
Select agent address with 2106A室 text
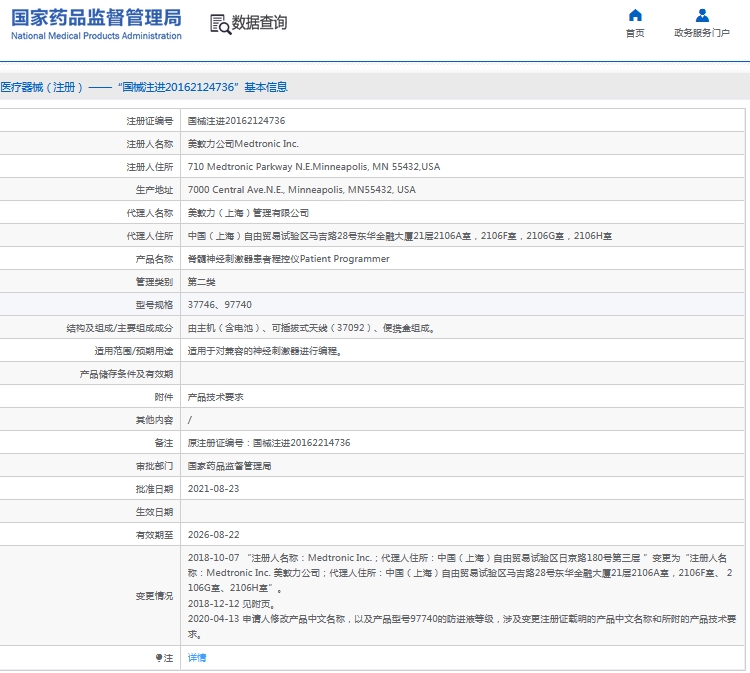pyautogui.click(x=399, y=236)
